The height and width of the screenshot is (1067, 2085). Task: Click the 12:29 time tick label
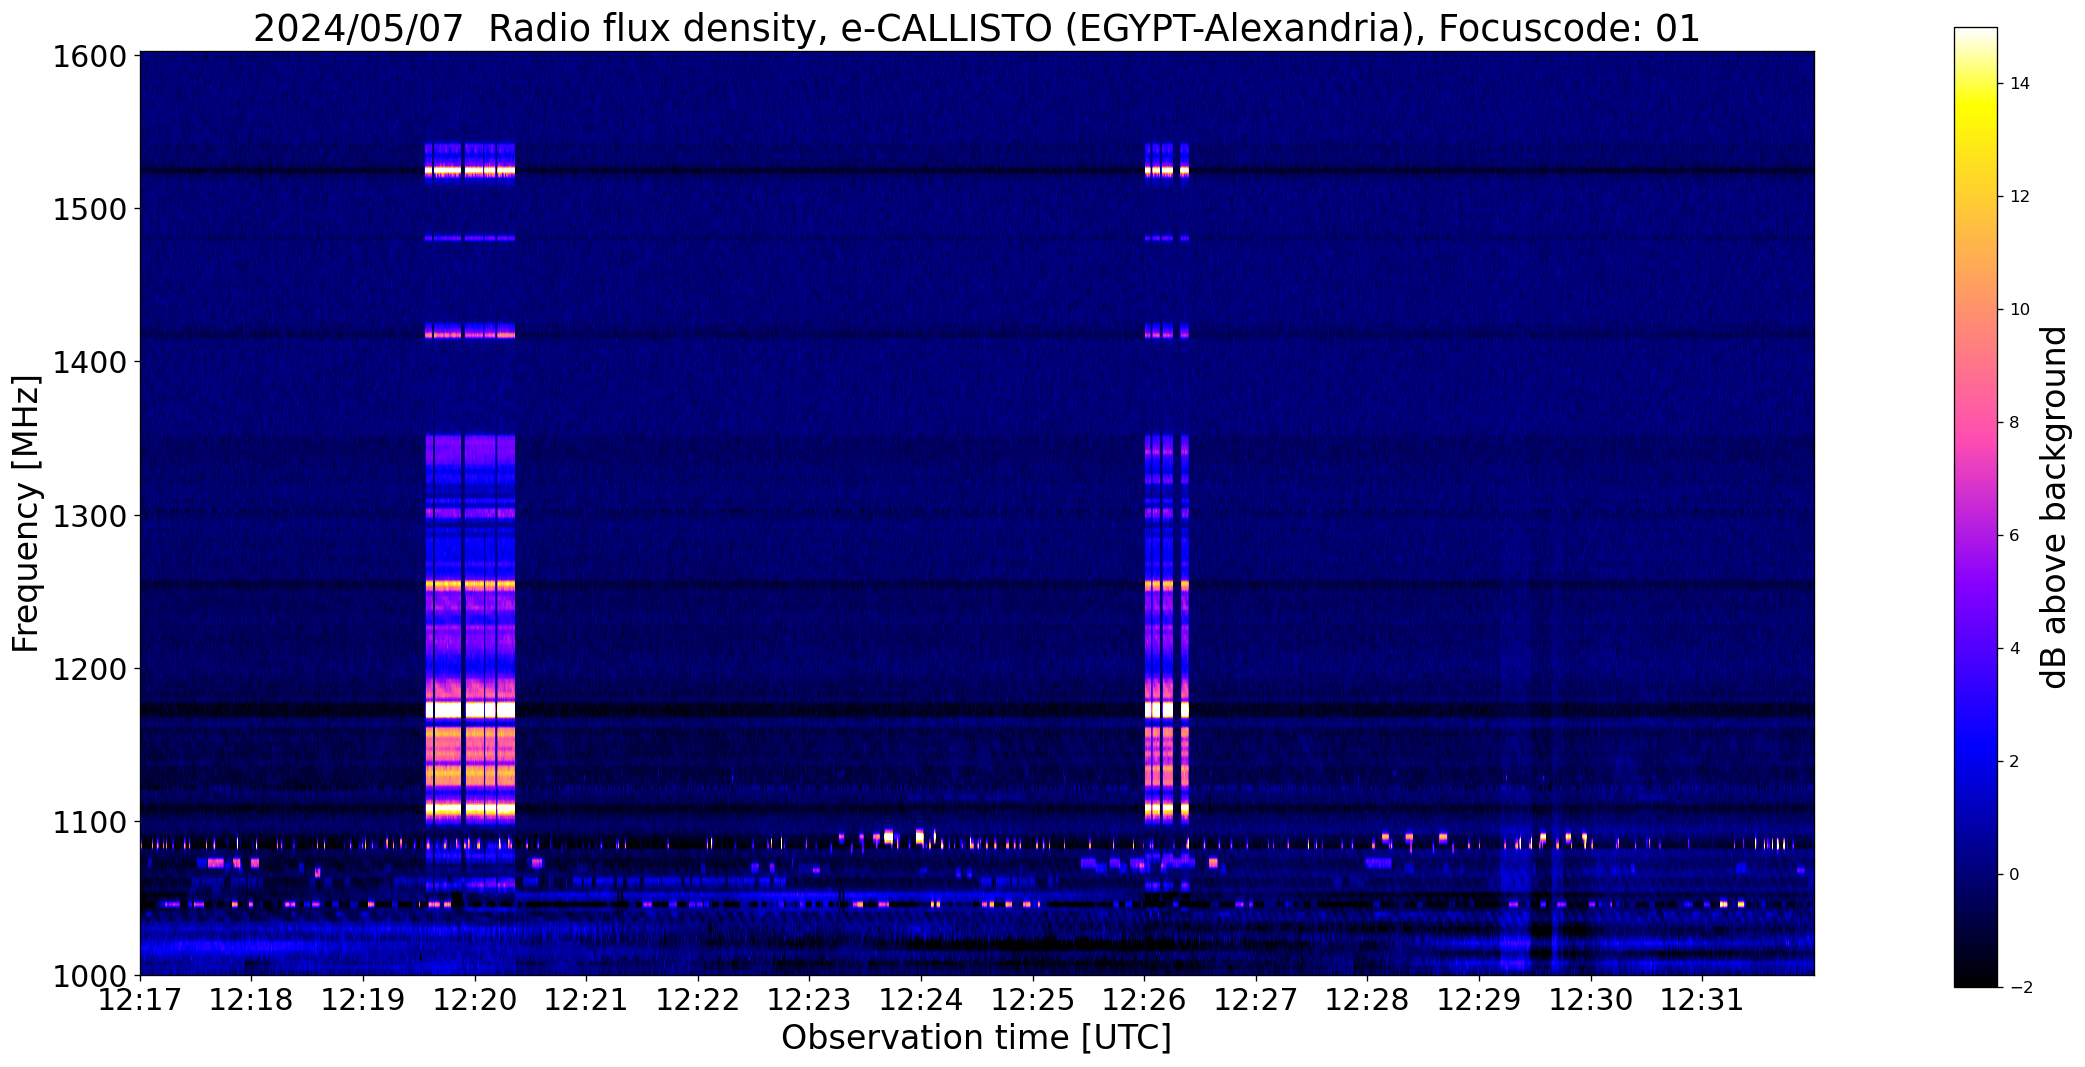[1479, 999]
